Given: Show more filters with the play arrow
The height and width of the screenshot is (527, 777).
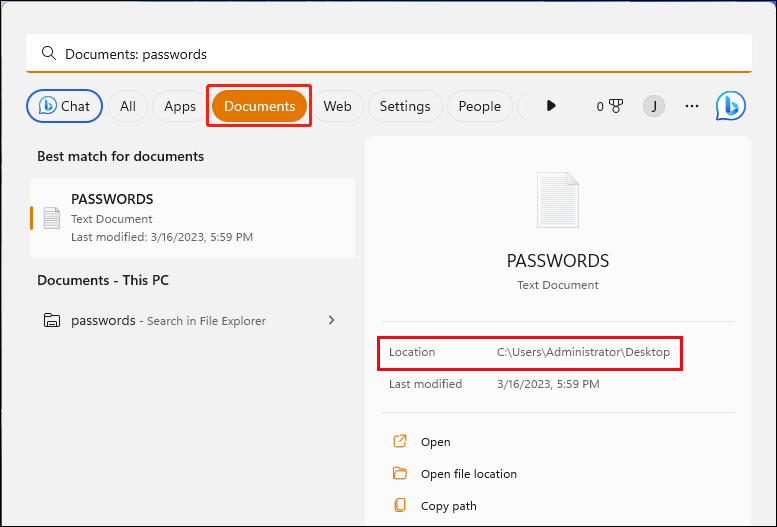Looking at the screenshot, I should click(x=551, y=106).
